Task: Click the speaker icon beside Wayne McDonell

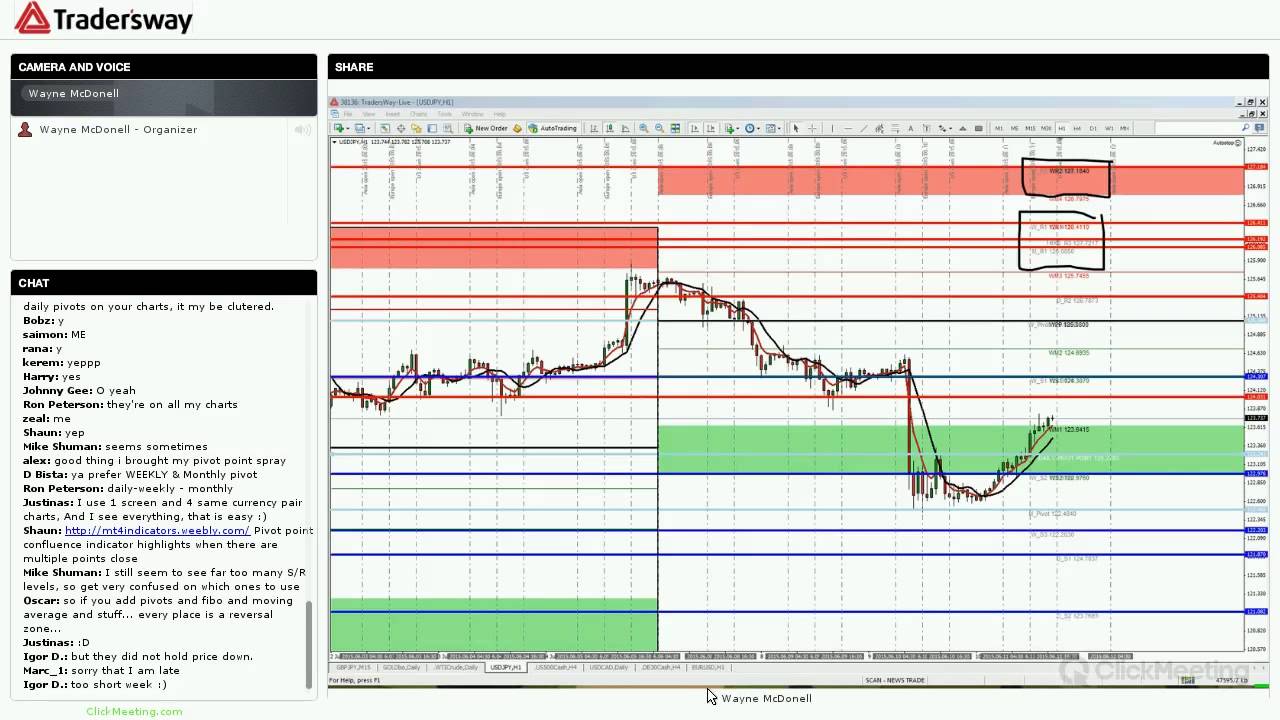Action: pos(302,130)
